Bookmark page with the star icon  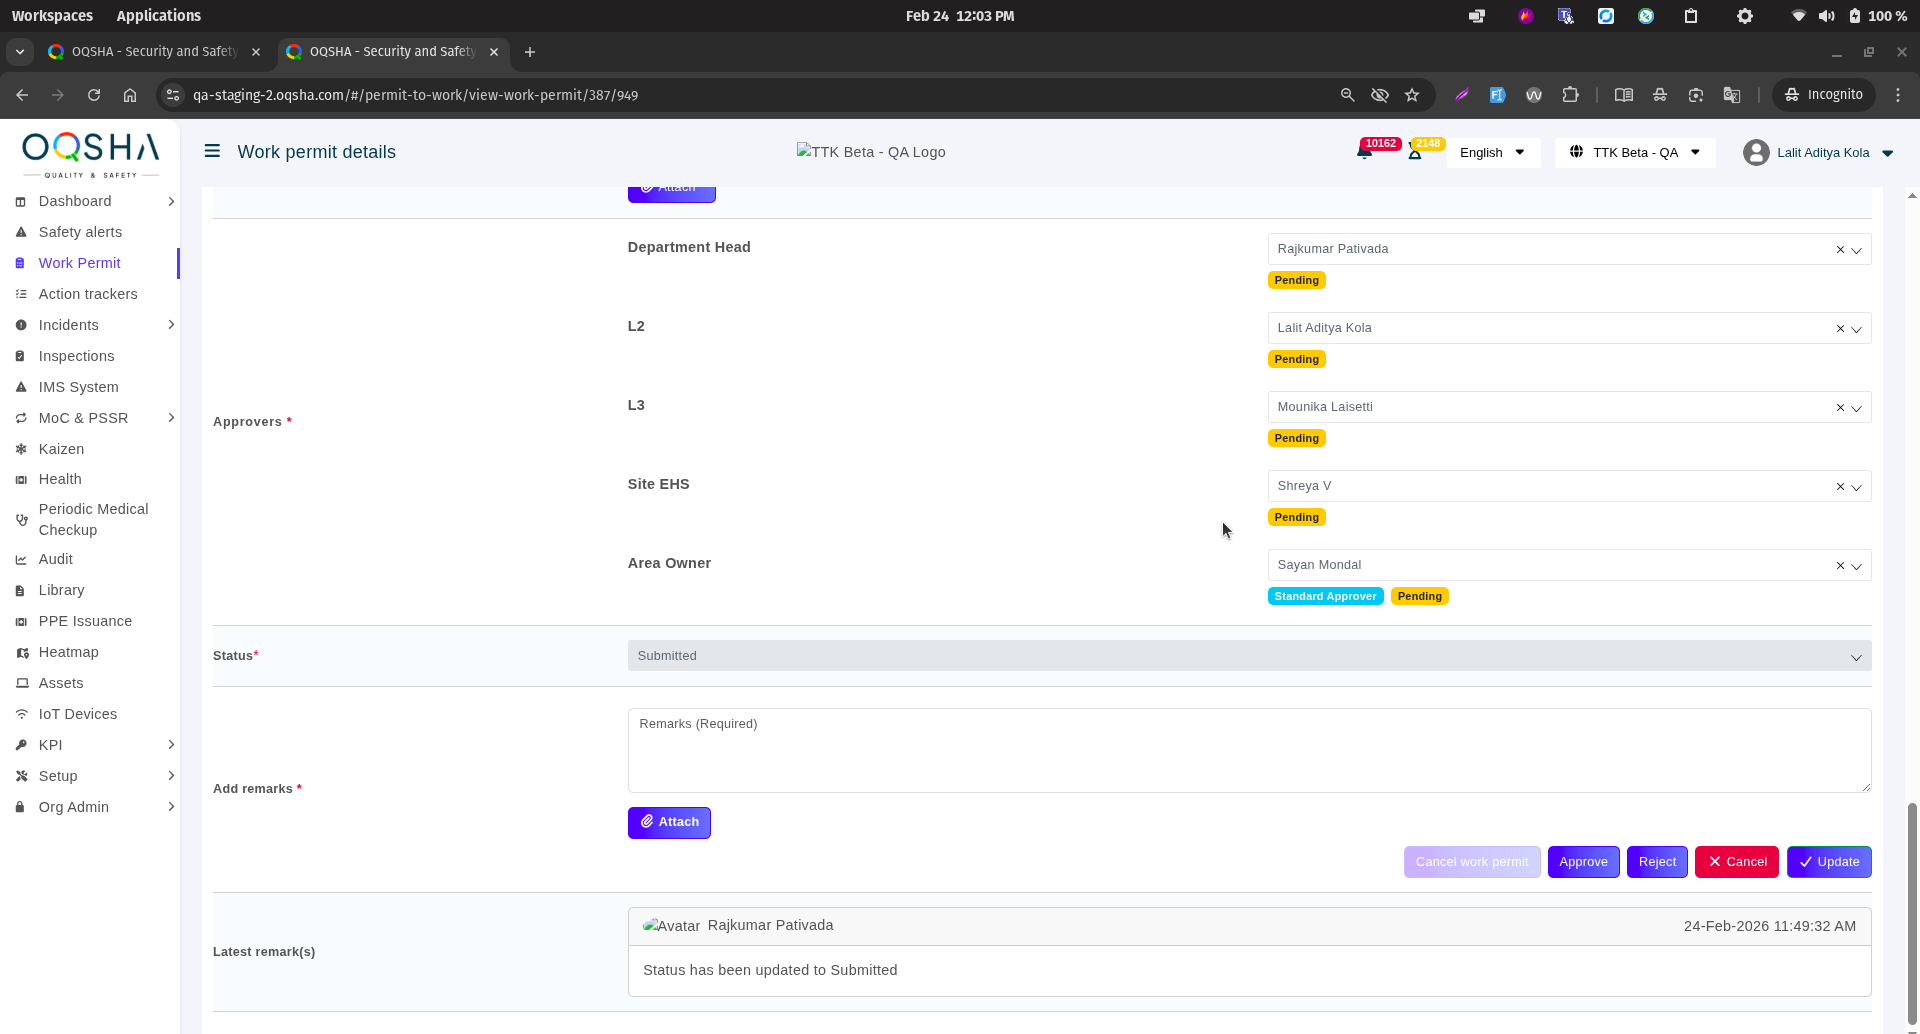pyautogui.click(x=1412, y=95)
